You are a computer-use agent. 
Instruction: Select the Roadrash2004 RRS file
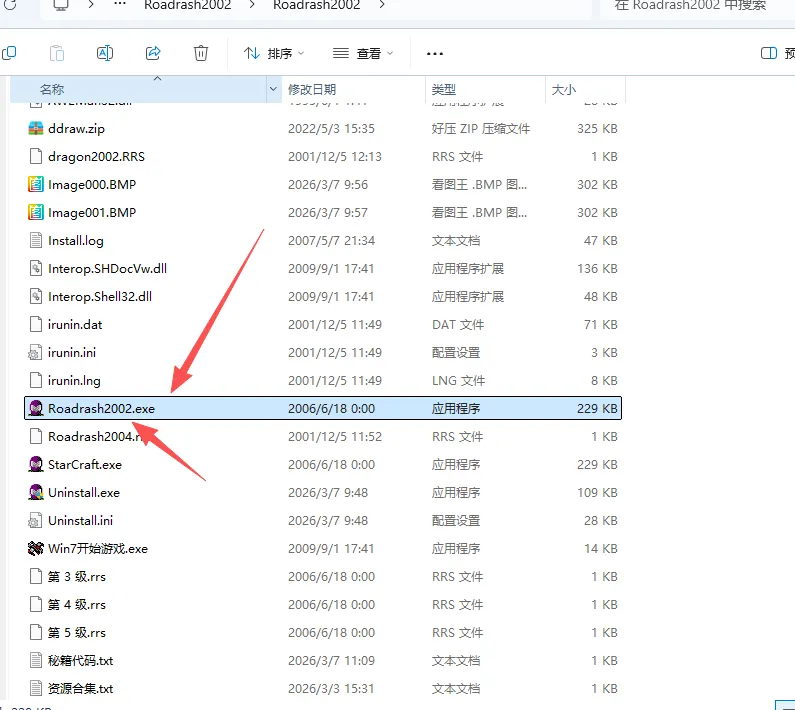pos(323,437)
